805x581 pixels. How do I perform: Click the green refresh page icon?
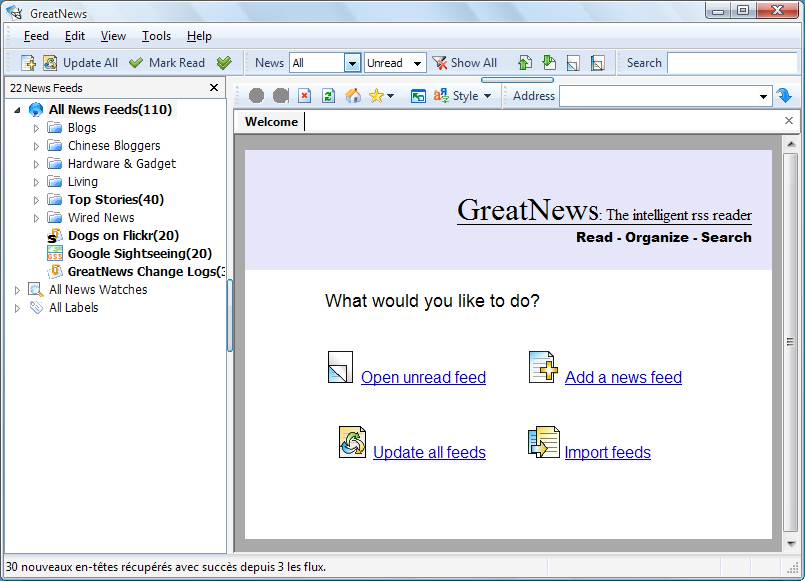click(x=329, y=95)
